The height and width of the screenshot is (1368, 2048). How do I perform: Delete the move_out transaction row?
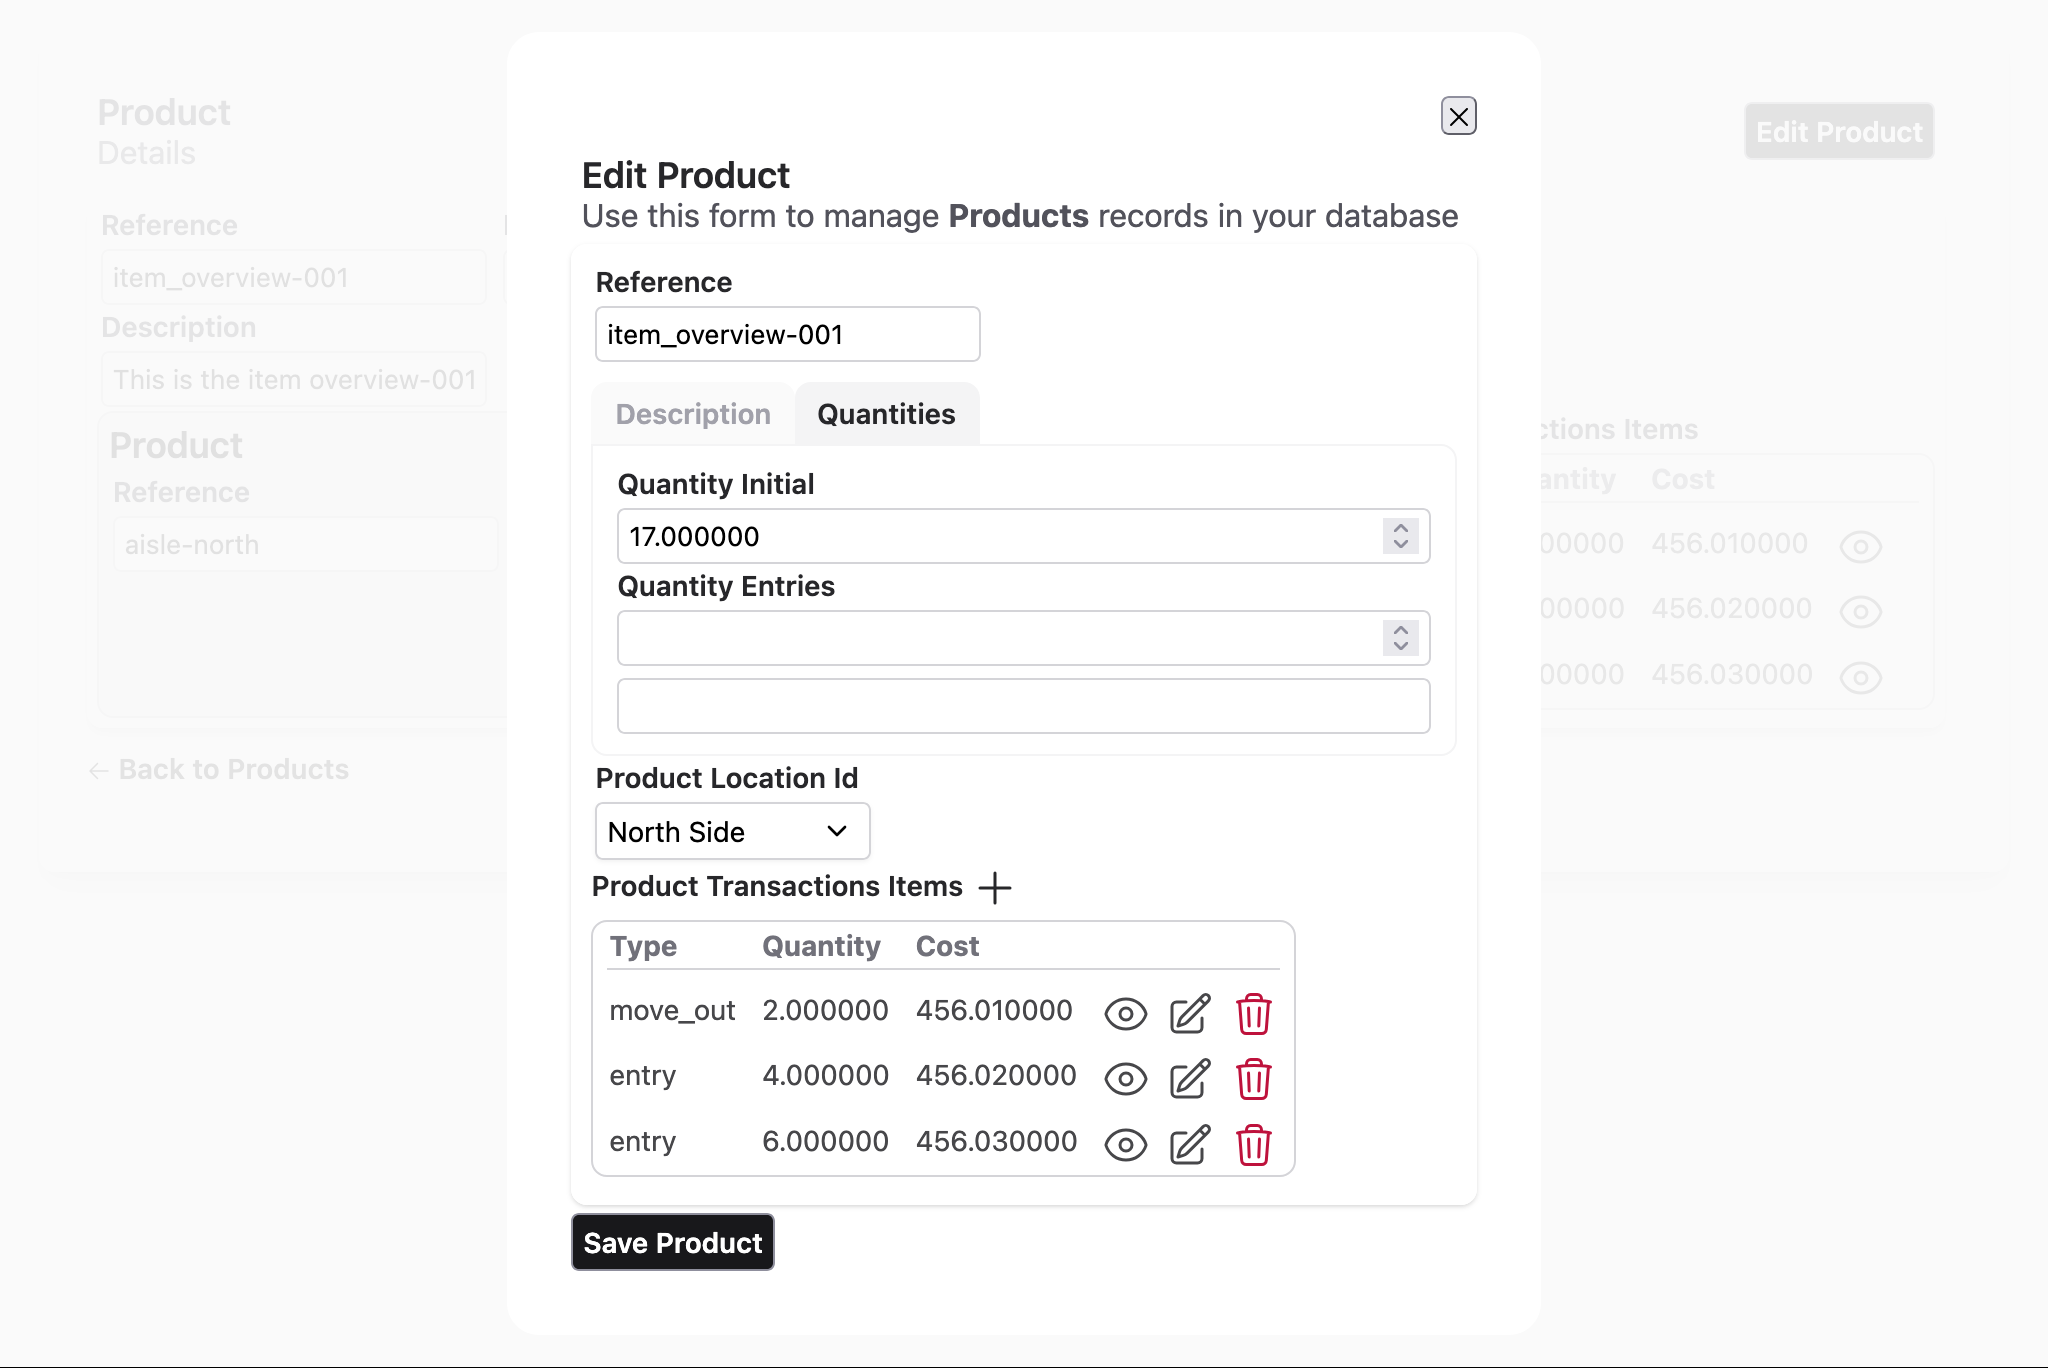(x=1253, y=1014)
